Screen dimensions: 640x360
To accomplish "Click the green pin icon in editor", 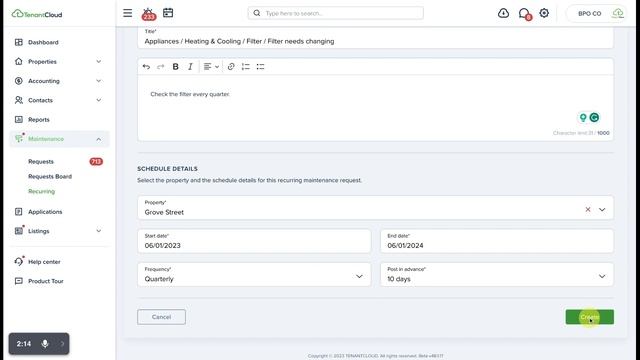I will 583,118.
